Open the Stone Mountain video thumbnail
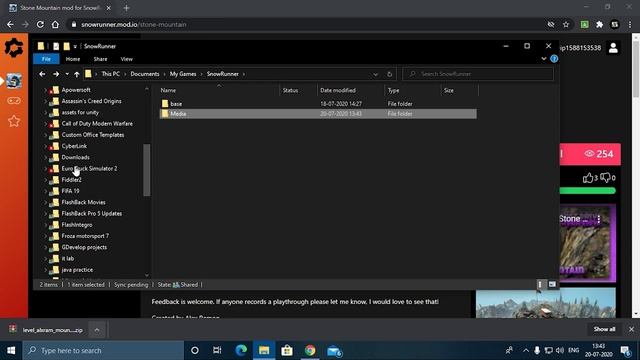The image size is (640, 360). tap(587, 243)
